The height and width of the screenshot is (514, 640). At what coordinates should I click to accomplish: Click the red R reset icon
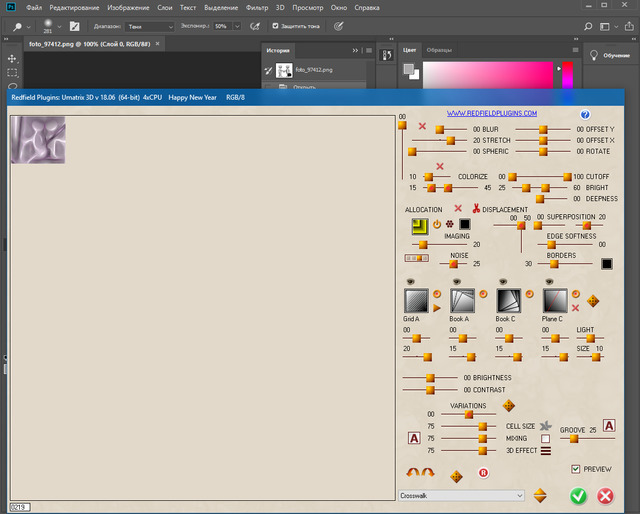pyautogui.click(x=484, y=473)
